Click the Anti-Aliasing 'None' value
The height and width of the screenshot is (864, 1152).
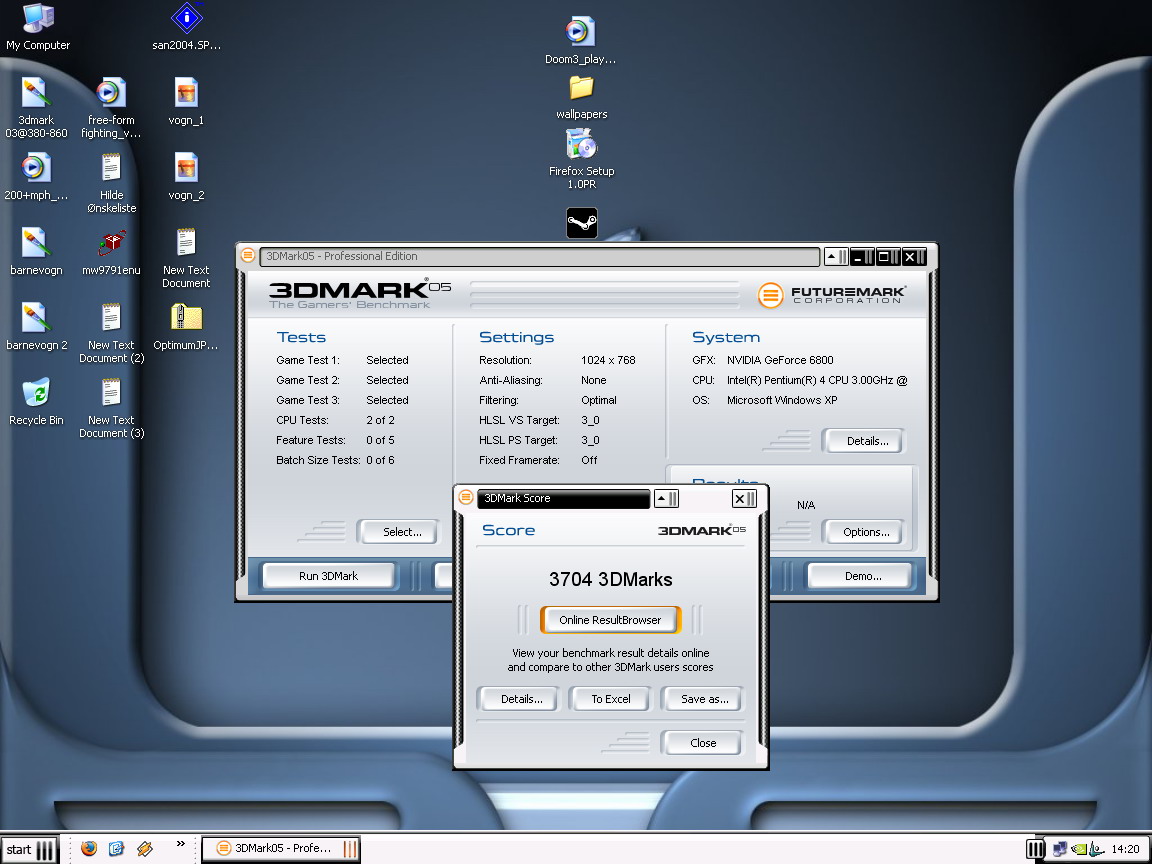[593, 380]
